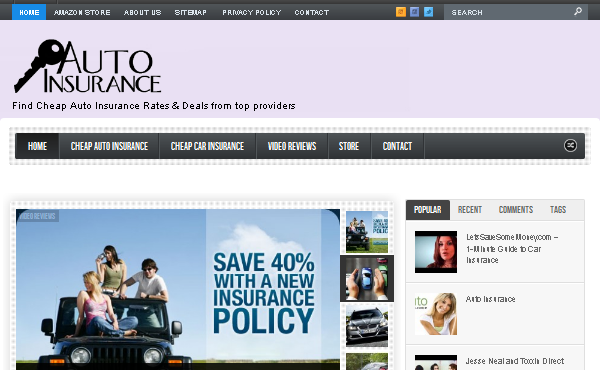Click the tagline Find Cheap Auto Insurance Rates

tap(154, 106)
